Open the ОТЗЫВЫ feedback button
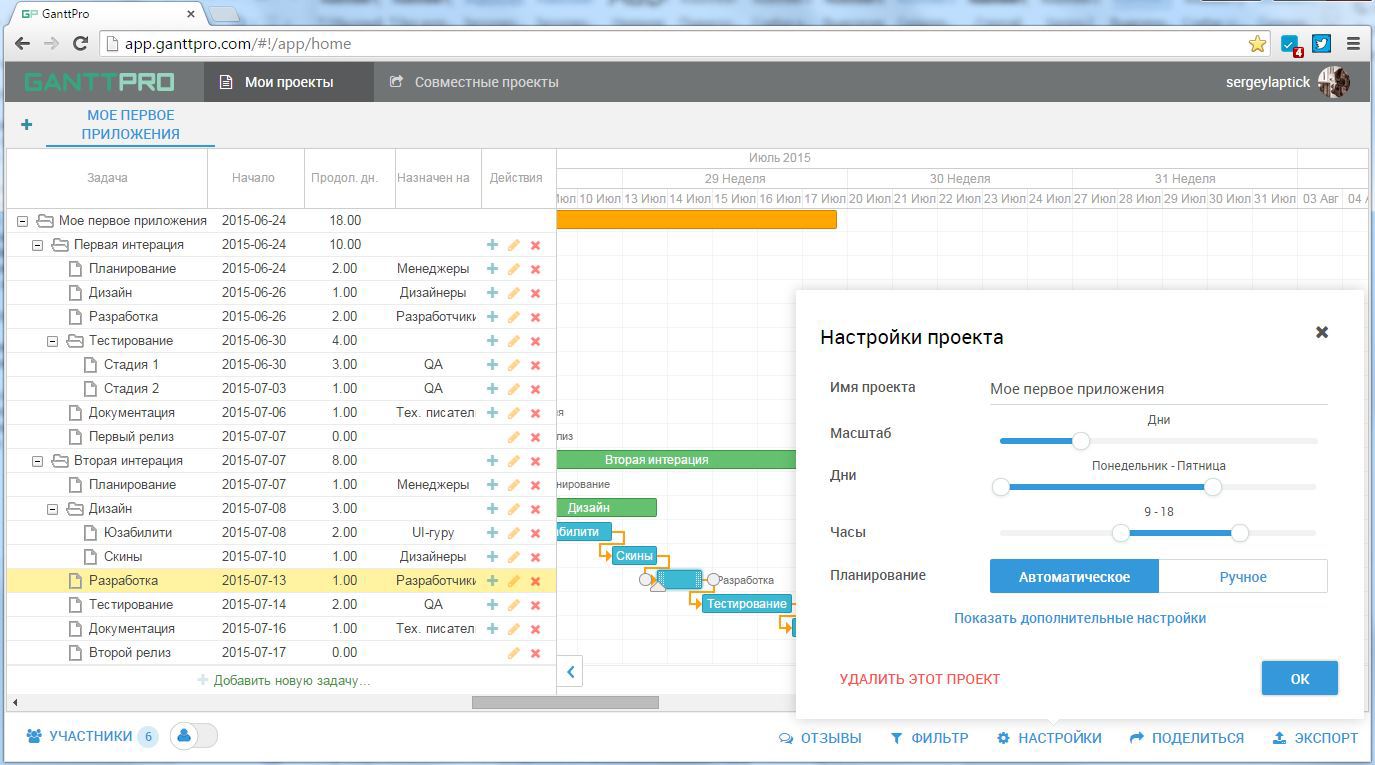1375x765 pixels. pyautogui.click(x=820, y=738)
